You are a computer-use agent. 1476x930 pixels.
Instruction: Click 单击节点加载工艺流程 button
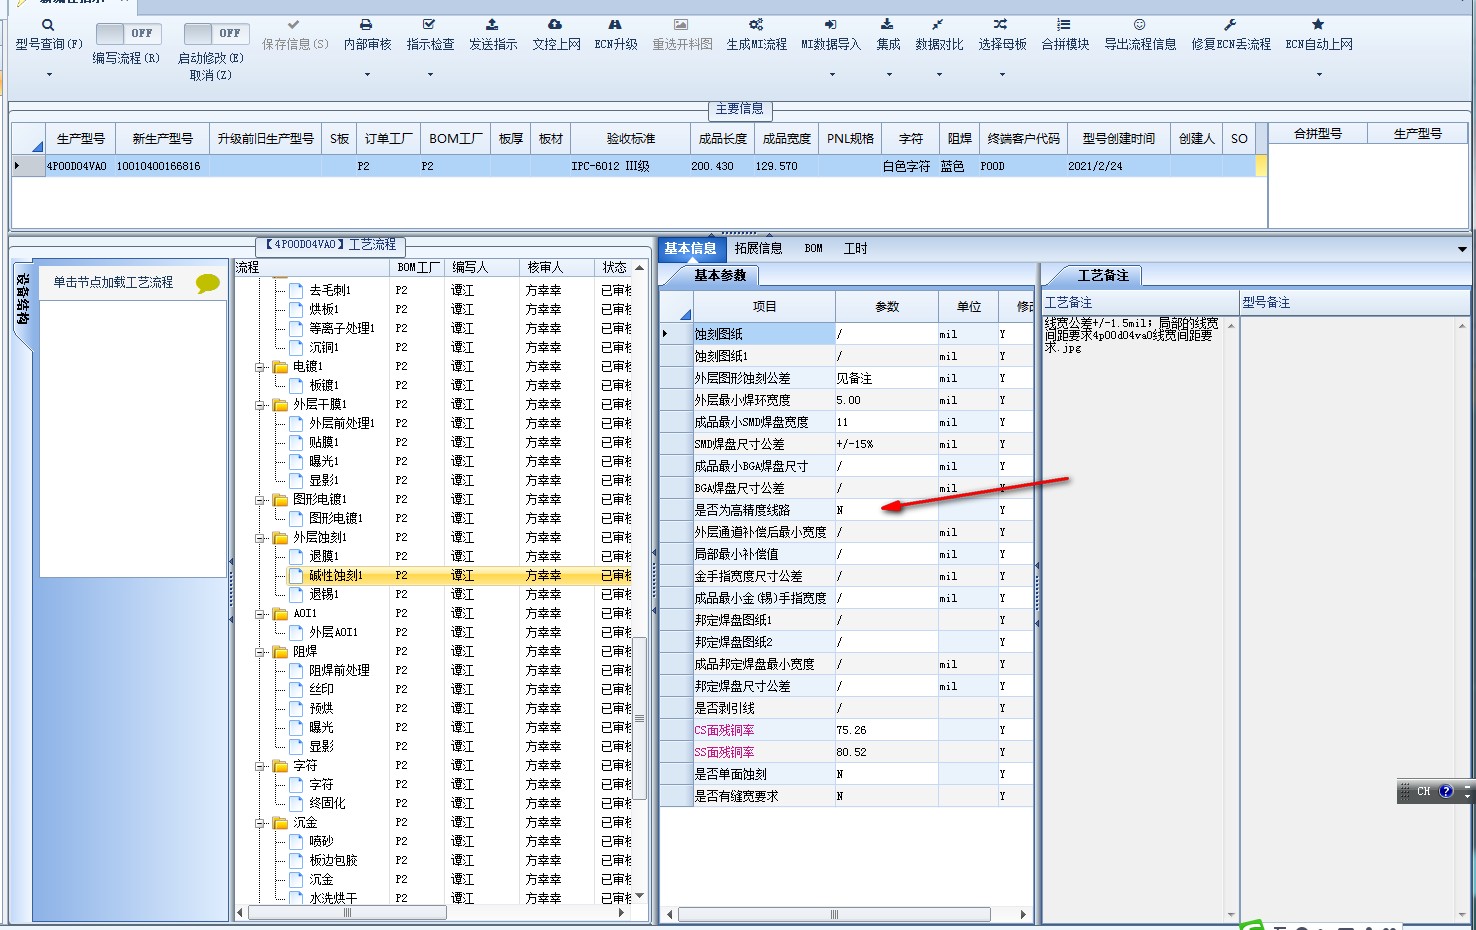tap(113, 283)
